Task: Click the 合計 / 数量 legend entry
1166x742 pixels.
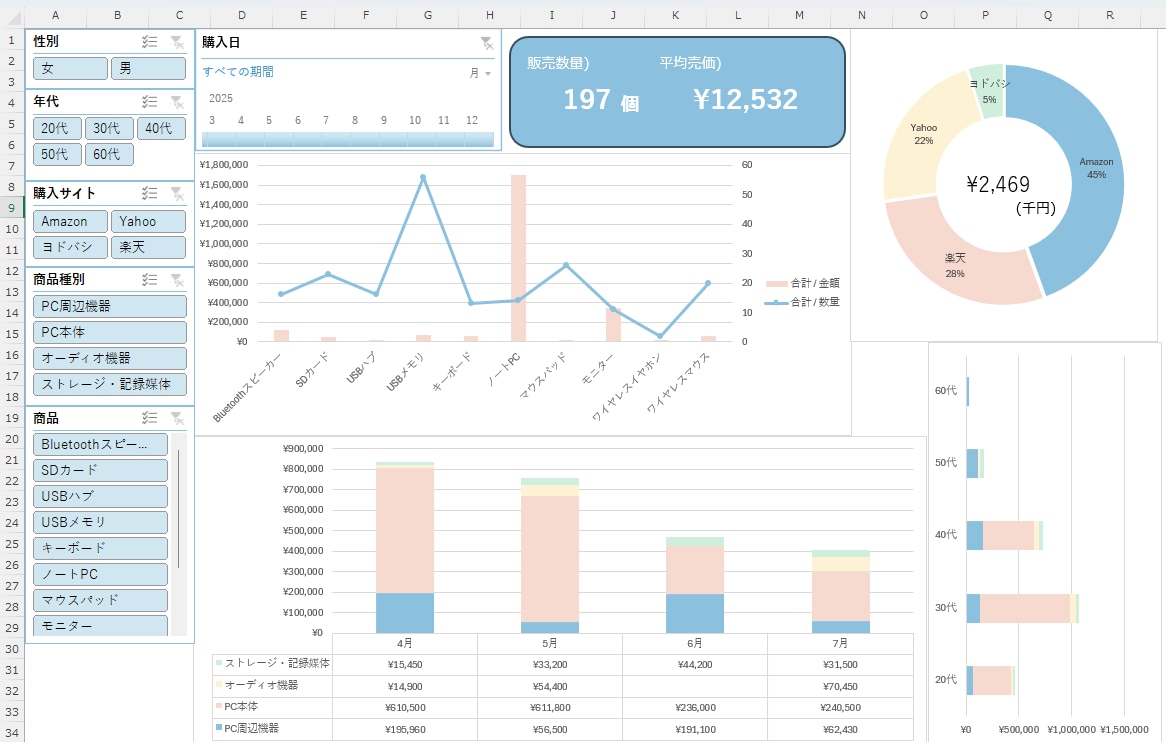Action: point(803,302)
